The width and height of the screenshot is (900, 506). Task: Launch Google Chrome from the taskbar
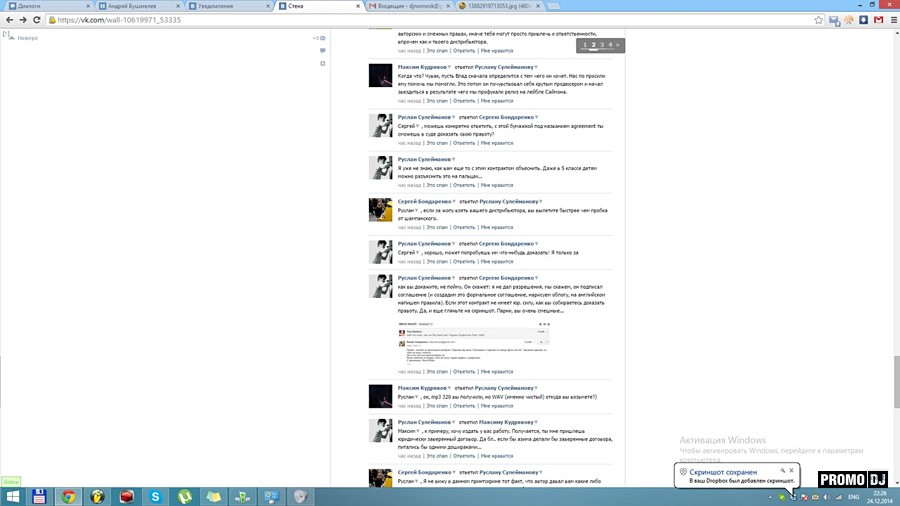click(x=68, y=496)
